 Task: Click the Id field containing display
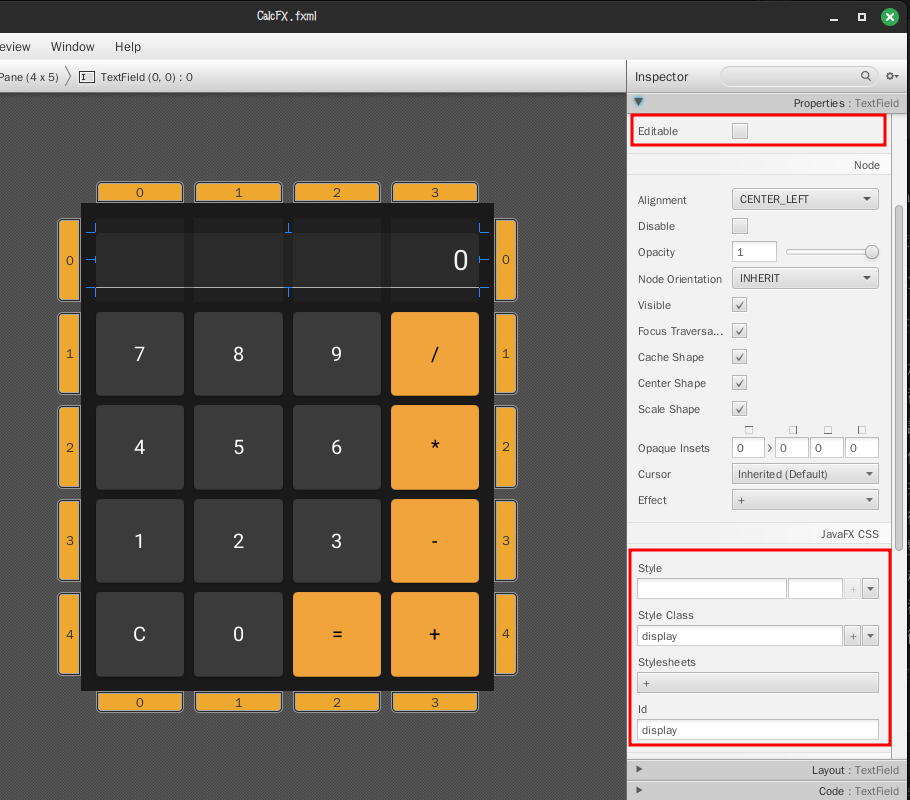click(x=757, y=730)
